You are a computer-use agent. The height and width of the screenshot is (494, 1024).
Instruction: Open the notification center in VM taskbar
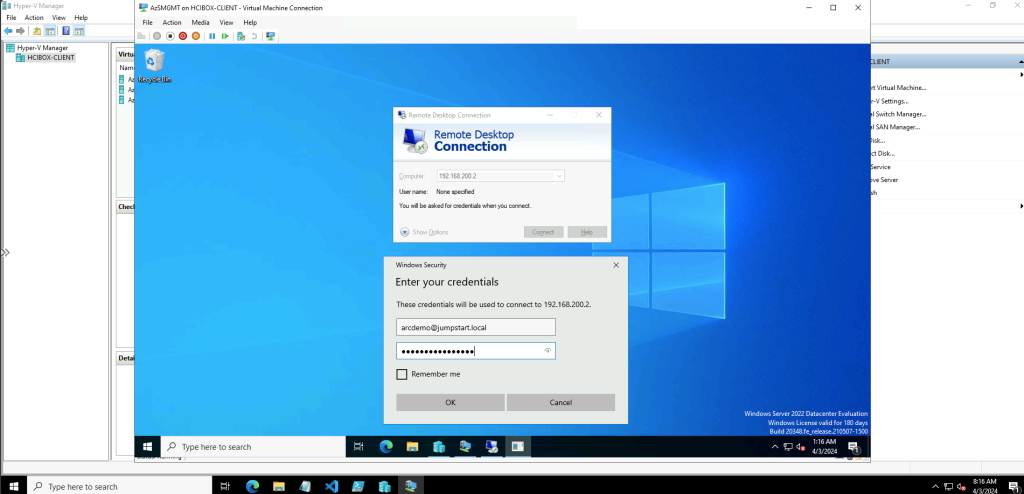853,447
